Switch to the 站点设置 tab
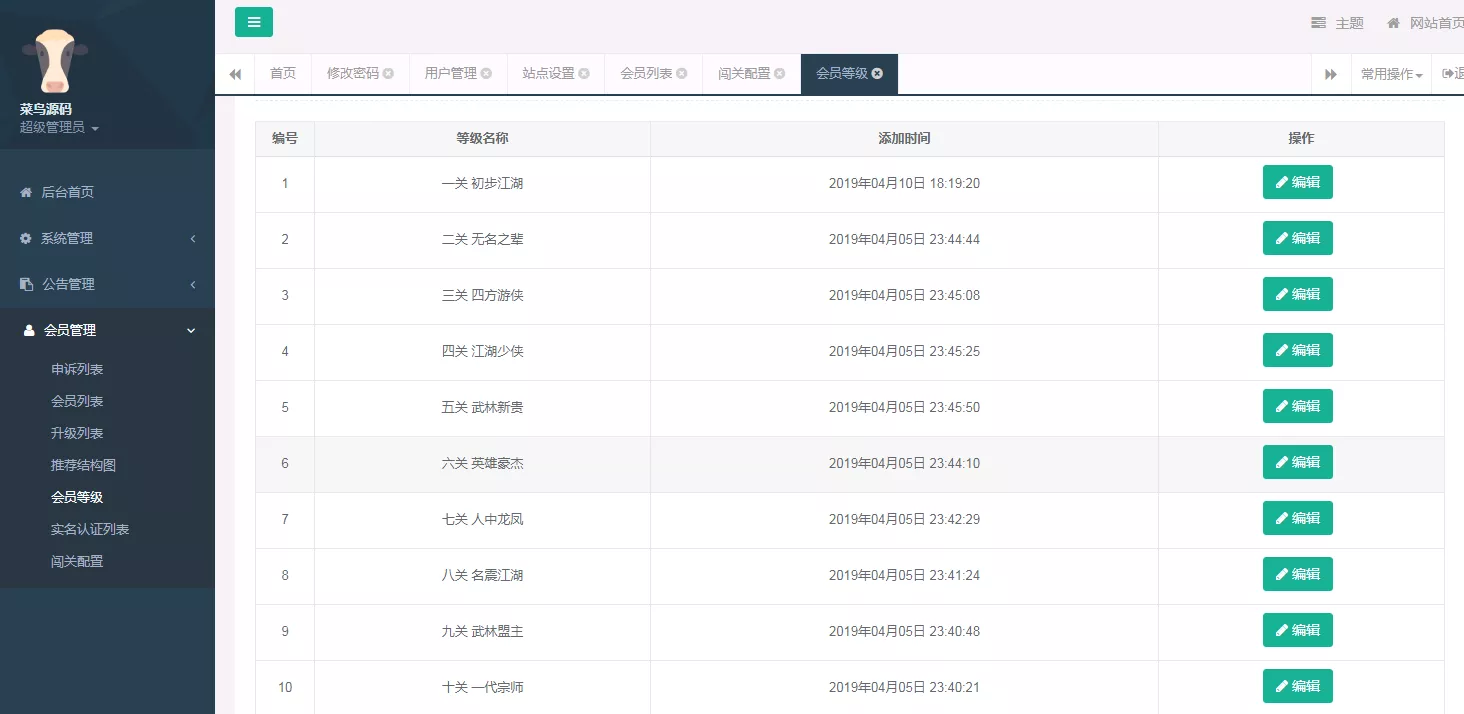 (x=548, y=73)
